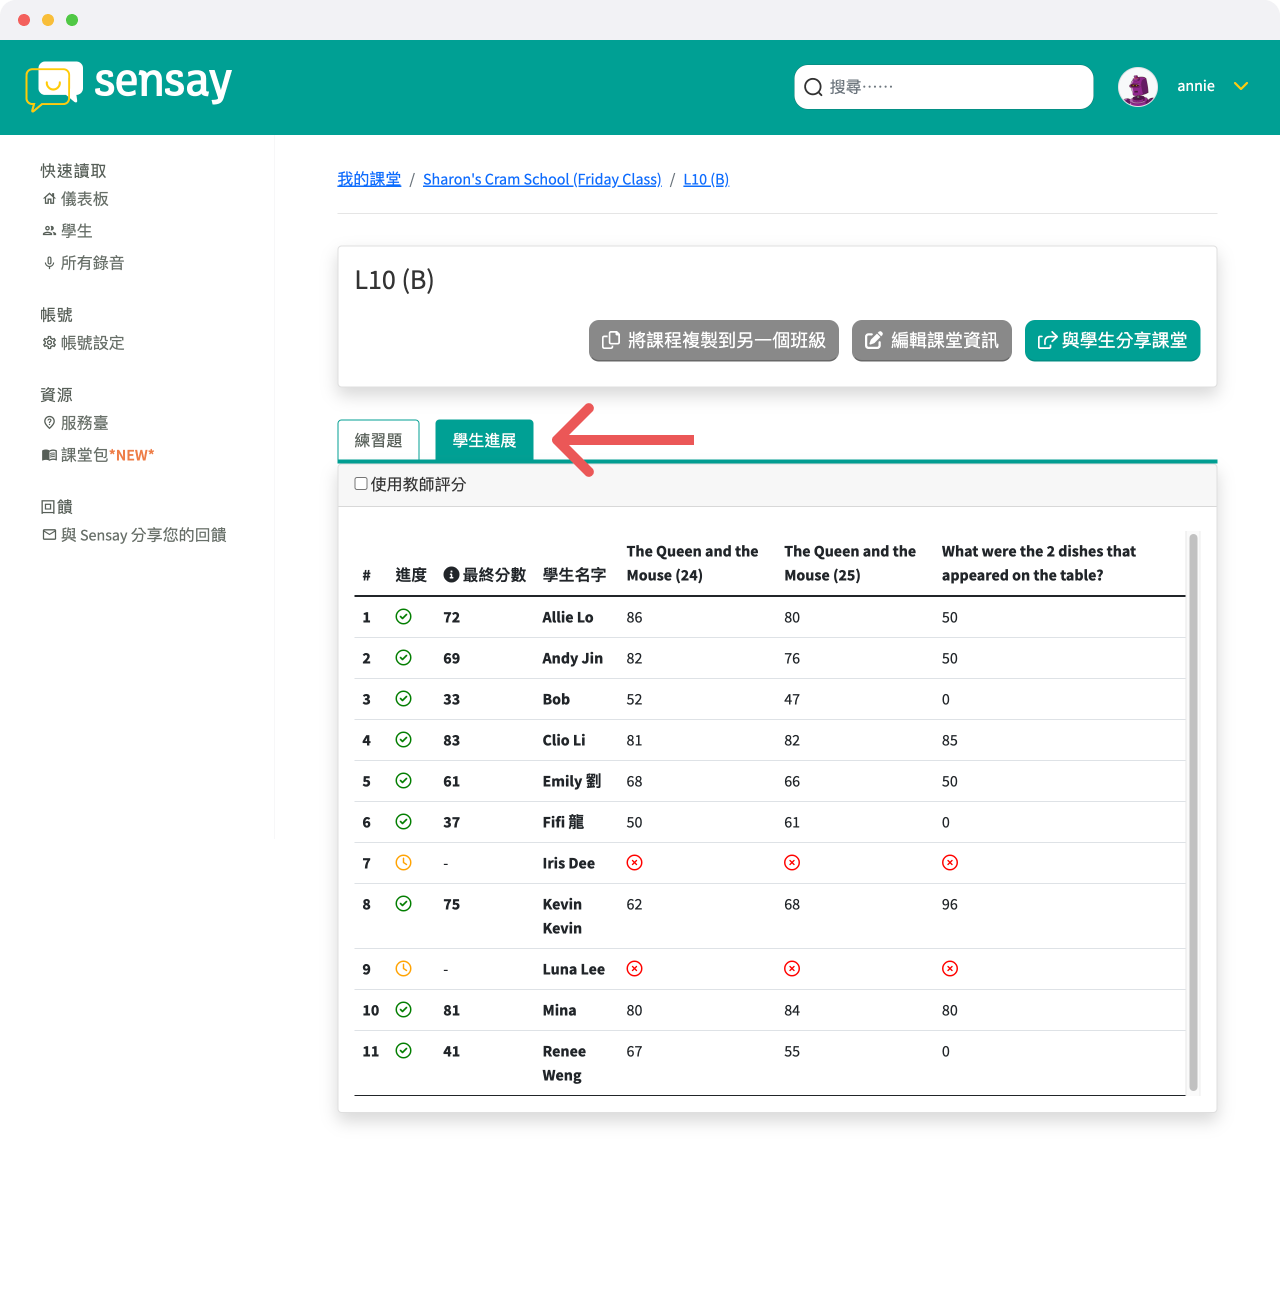Click 與學生分享課堂 share button

1112,341
